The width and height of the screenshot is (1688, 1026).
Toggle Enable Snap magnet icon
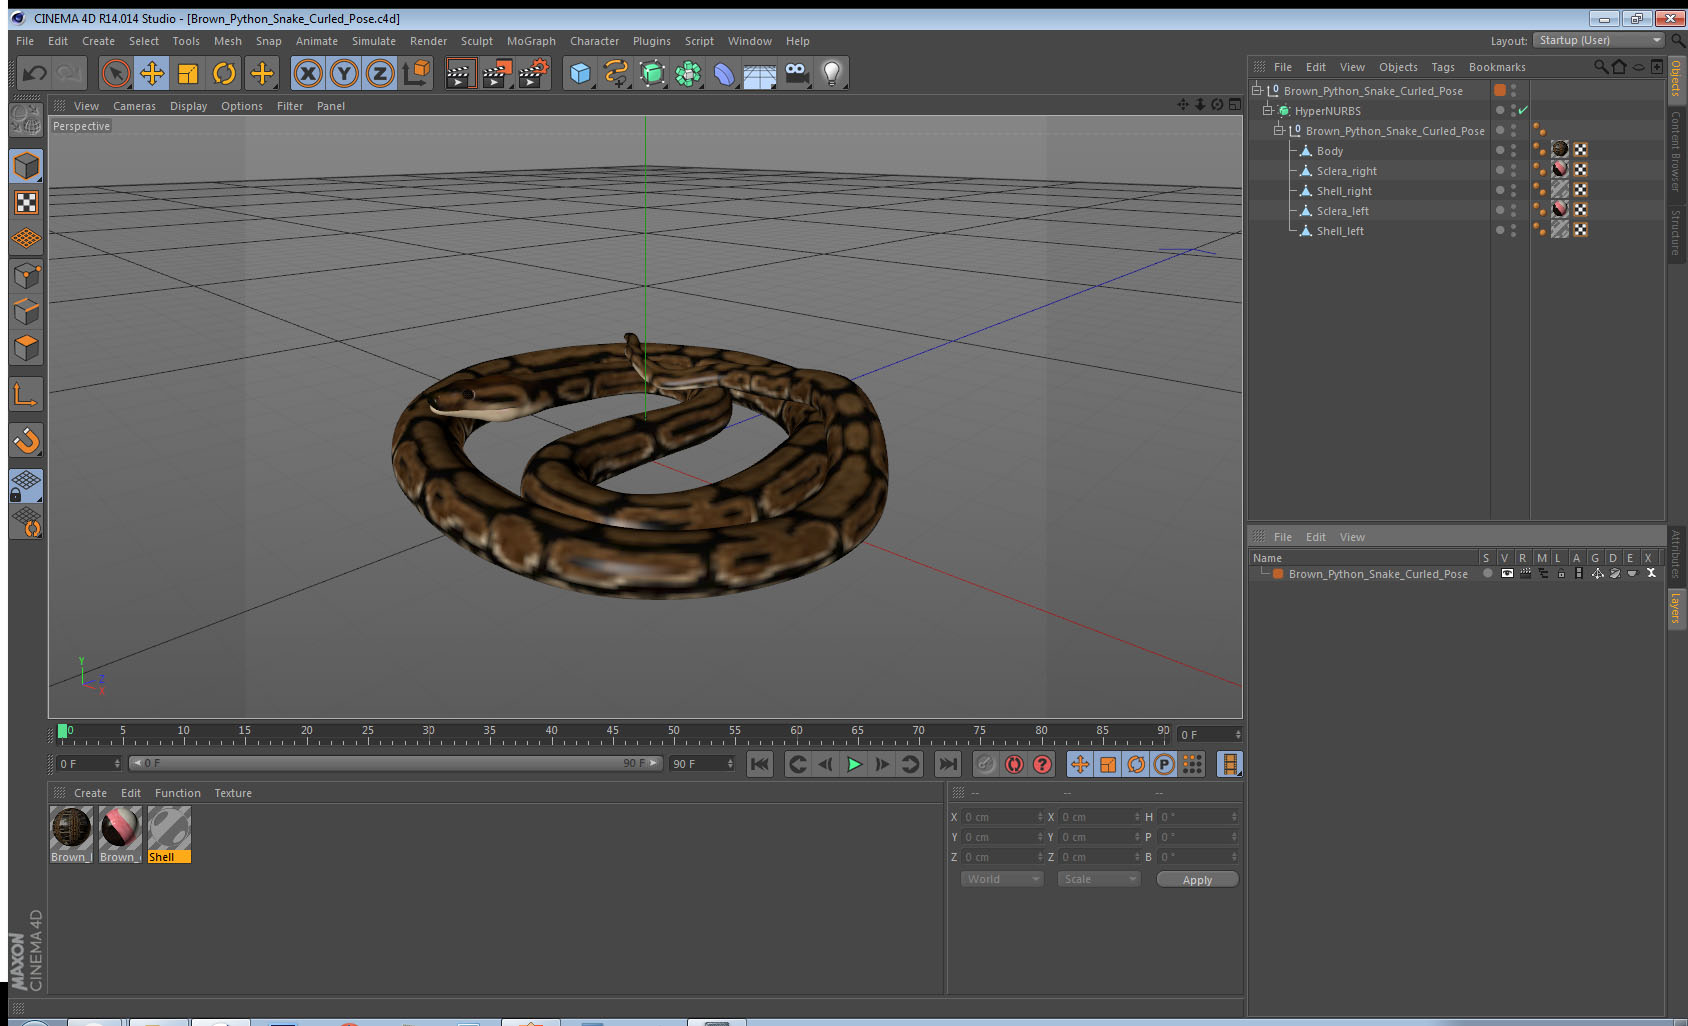[27, 440]
